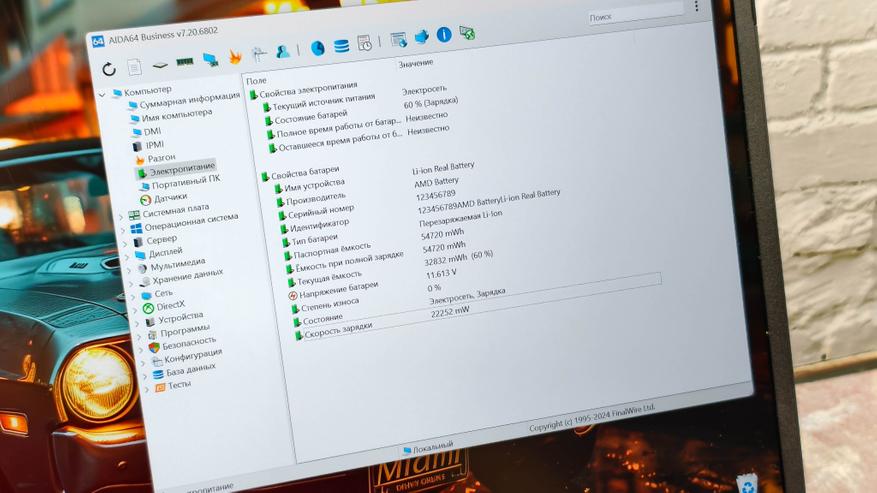The width and height of the screenshot is (877, 493).
Task: Select Разгон in the tree
Action: point(162,158)
